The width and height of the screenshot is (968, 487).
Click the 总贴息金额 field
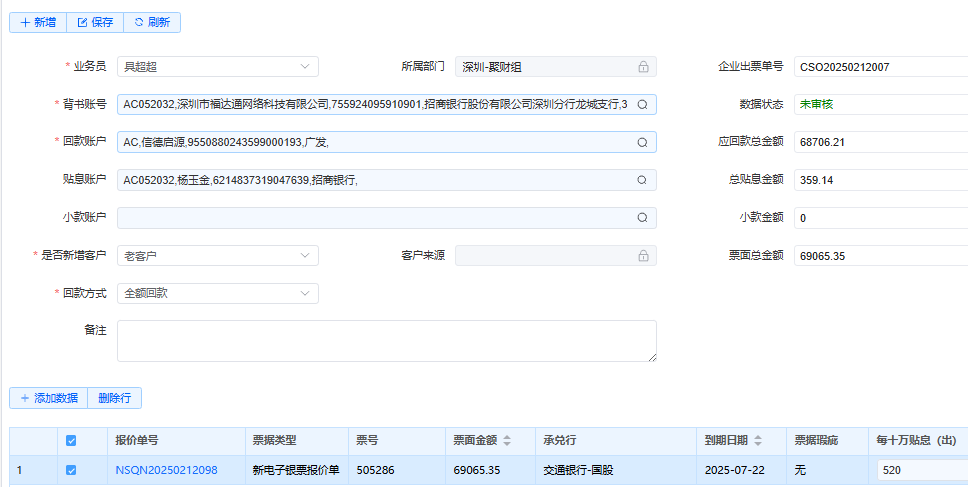881,180
